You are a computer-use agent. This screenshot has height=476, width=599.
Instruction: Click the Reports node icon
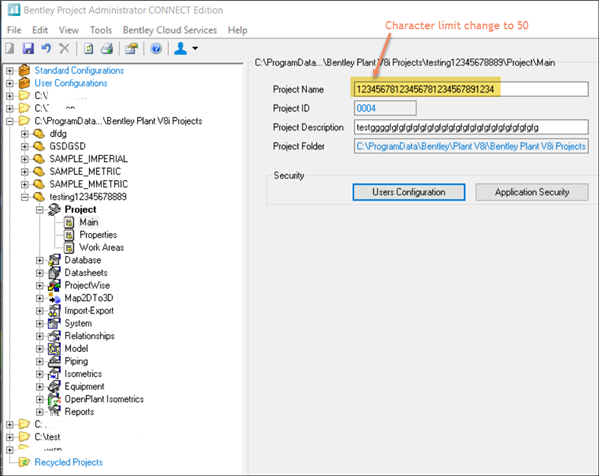pyautogui.click(x=54, y=411)
